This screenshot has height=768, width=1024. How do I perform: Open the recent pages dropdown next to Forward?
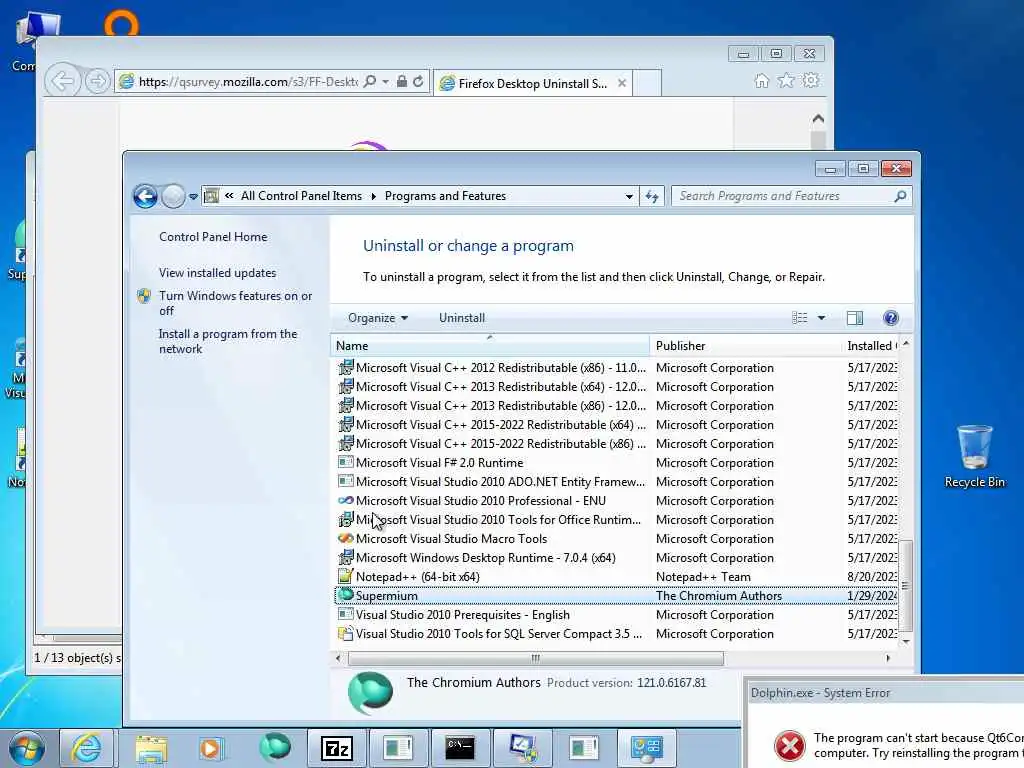point(193,197)
